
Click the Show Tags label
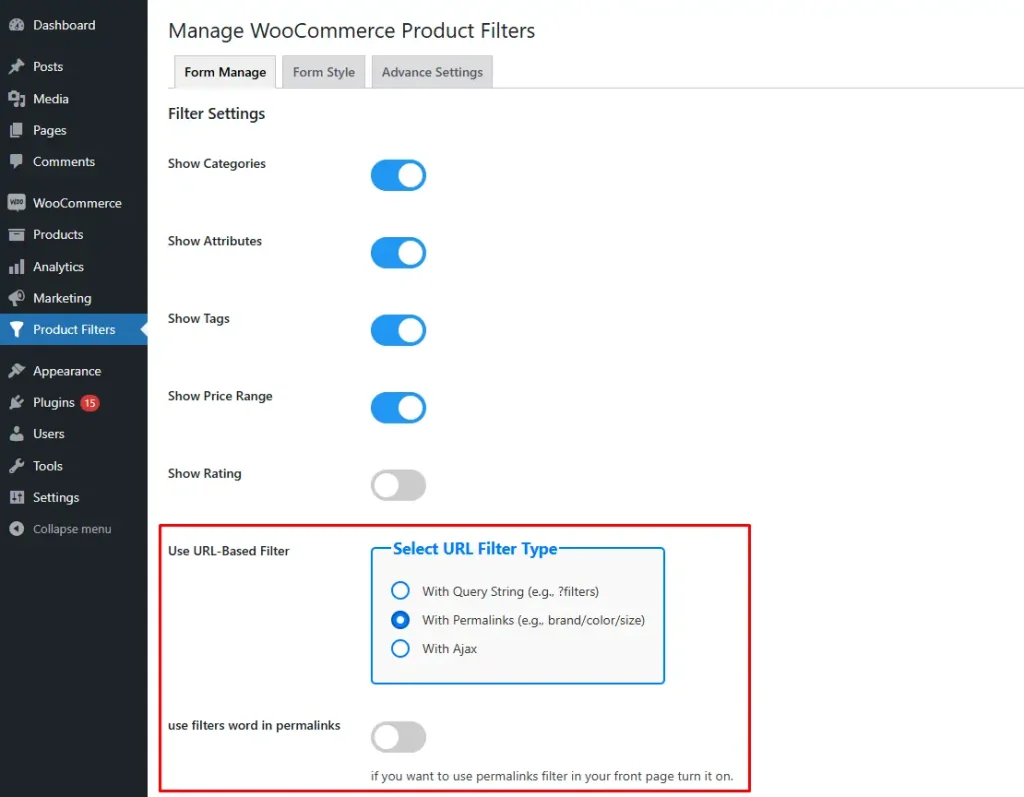(x=199, y=318)
